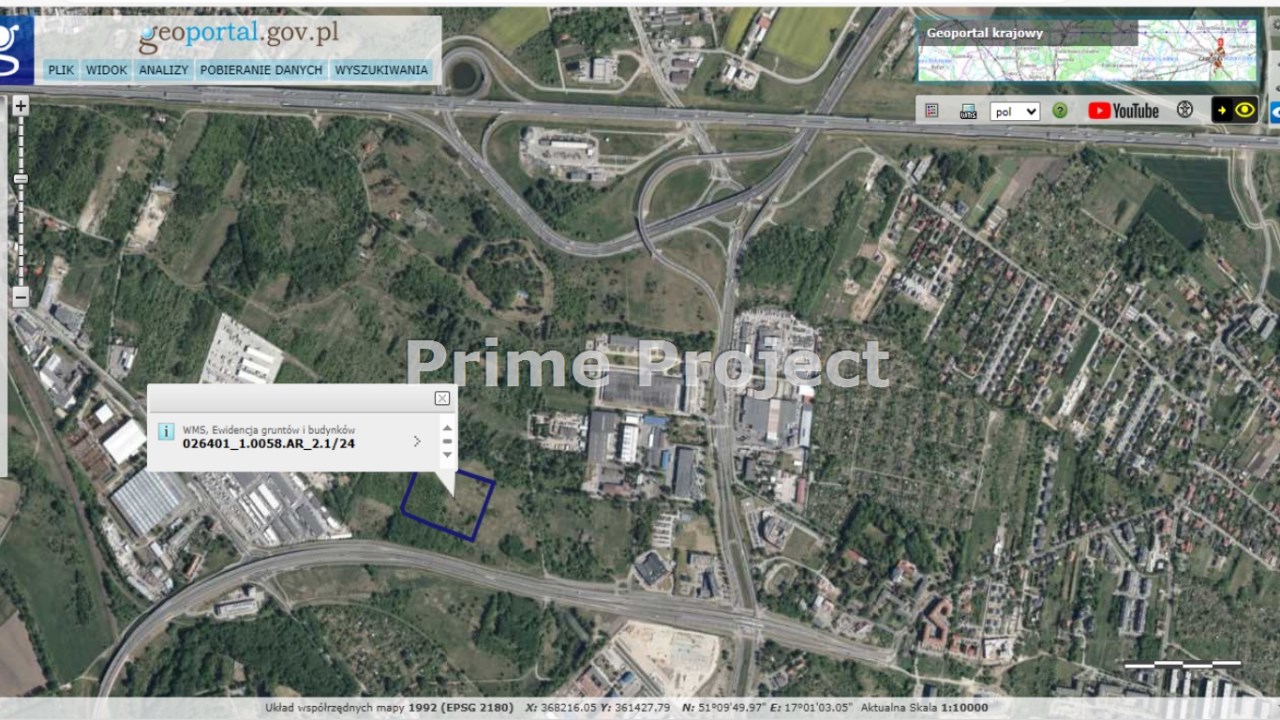
Task: Open the YouTube channel link
Action: [1123, 111]
